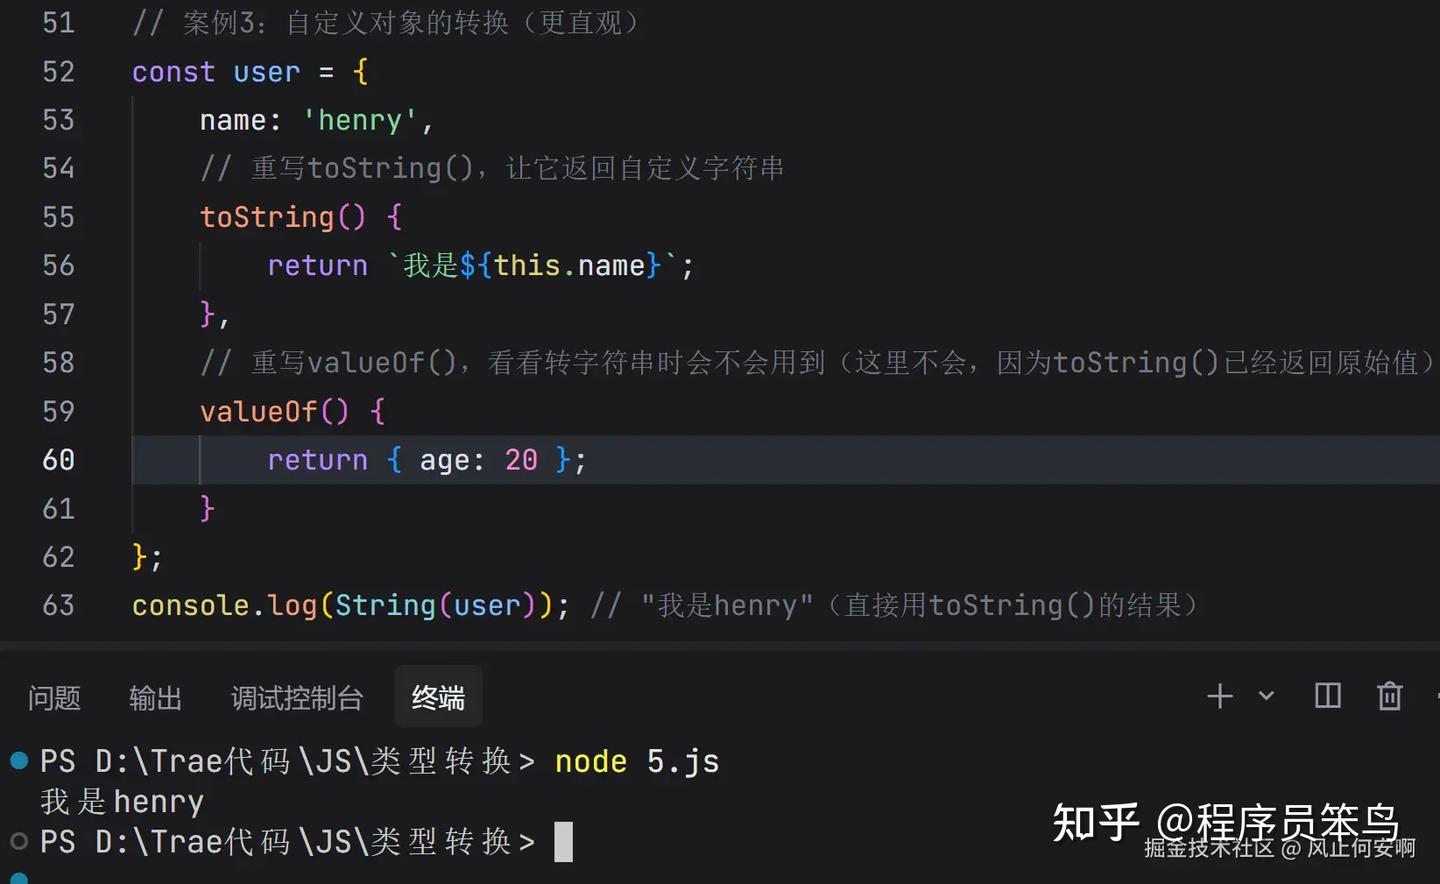
Task: Click the blue command status dot beside node 5.js
Action: click(x=19, y=760)
